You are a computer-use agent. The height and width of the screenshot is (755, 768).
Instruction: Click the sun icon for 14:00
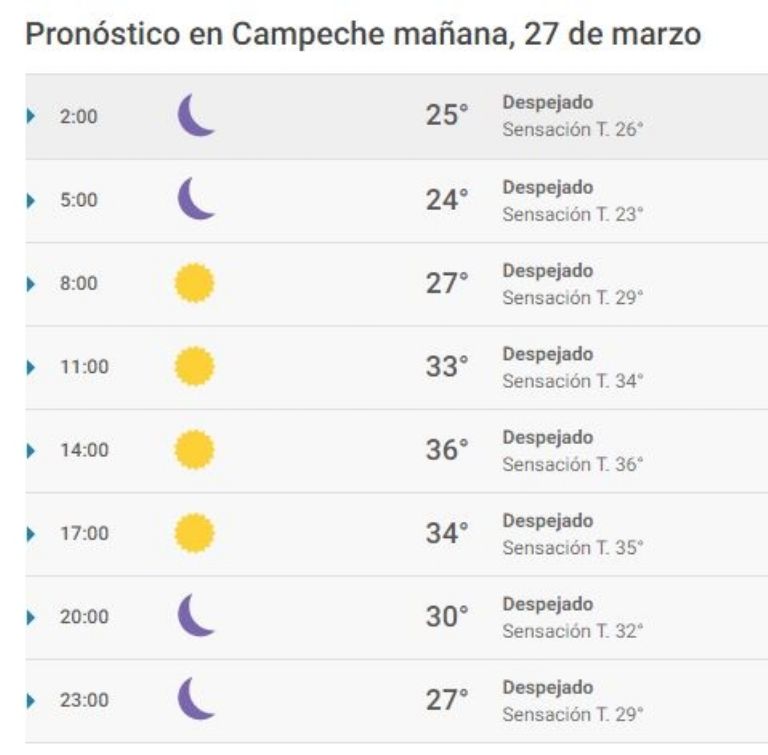tap(195, 450)
